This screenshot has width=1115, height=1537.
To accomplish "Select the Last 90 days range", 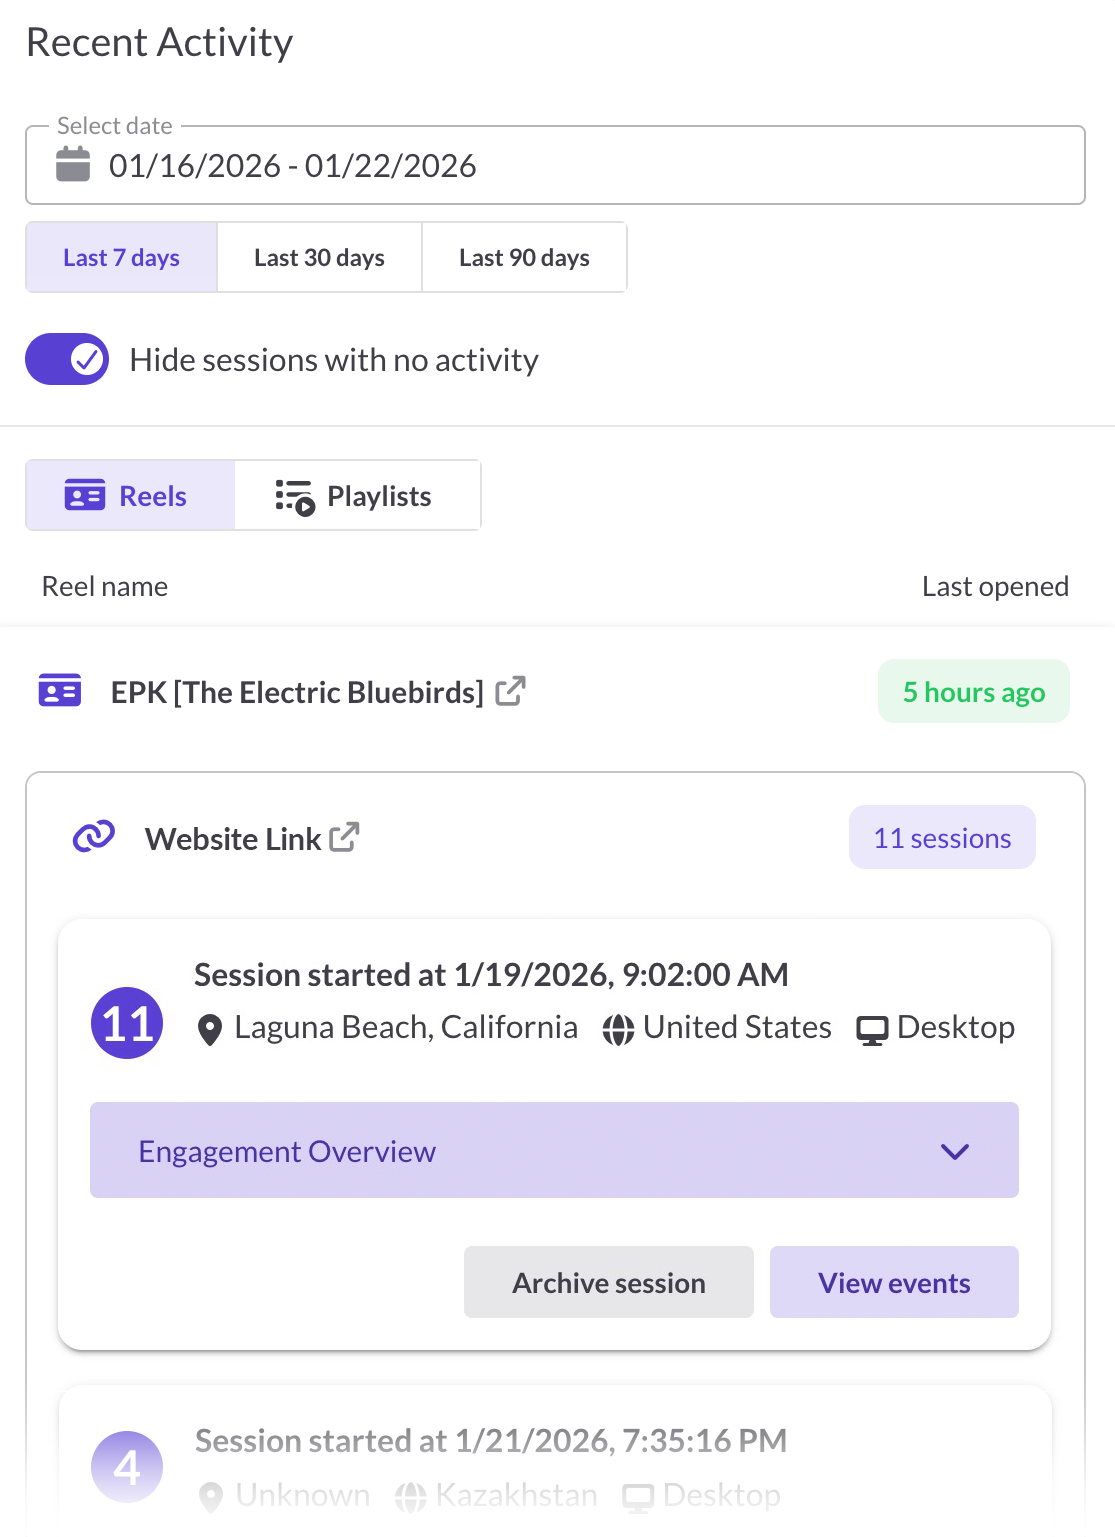I will [x=525, y=257].
